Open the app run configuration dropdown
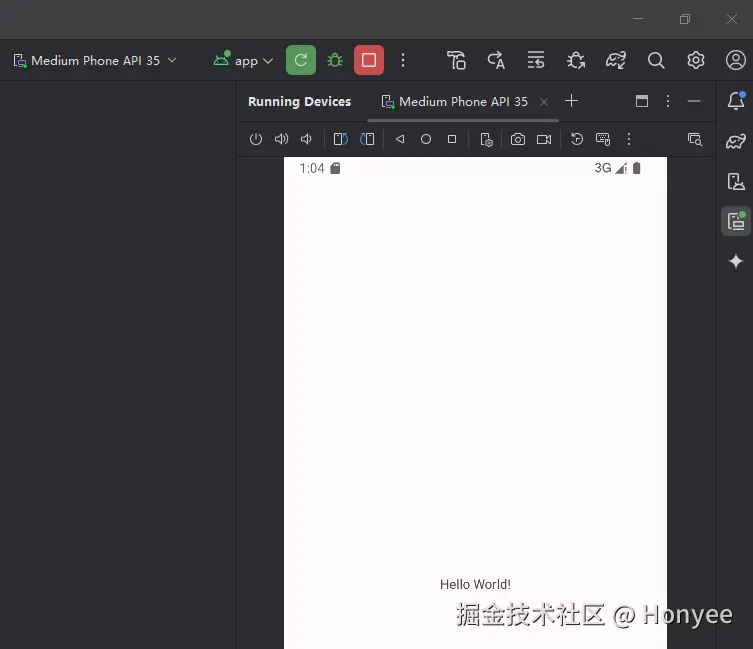The width and height of the screenshot is (753, 649). pyautogui.click(x=243, y=61)
